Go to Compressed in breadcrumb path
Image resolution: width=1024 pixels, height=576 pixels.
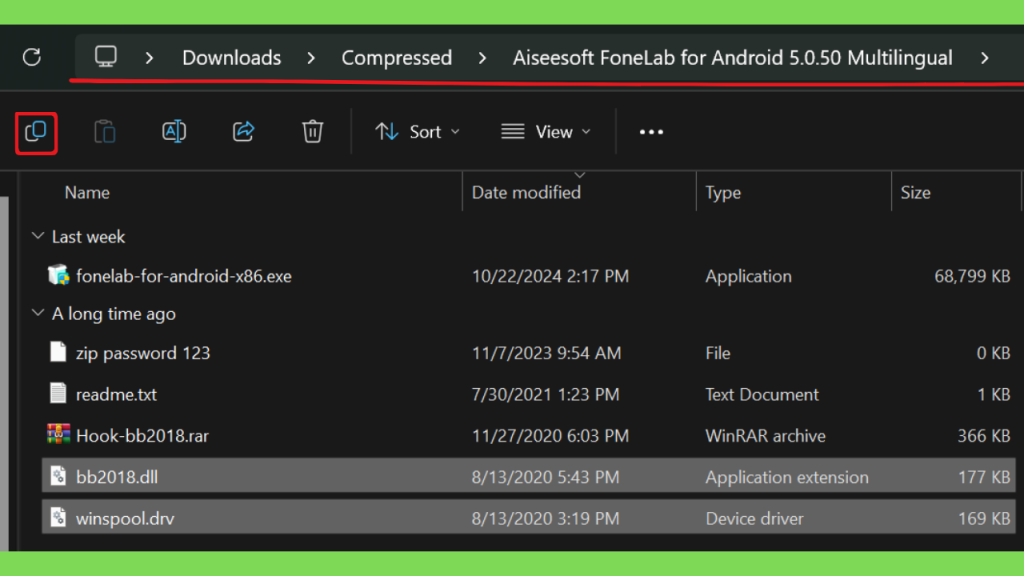click(x=396, y=58)
